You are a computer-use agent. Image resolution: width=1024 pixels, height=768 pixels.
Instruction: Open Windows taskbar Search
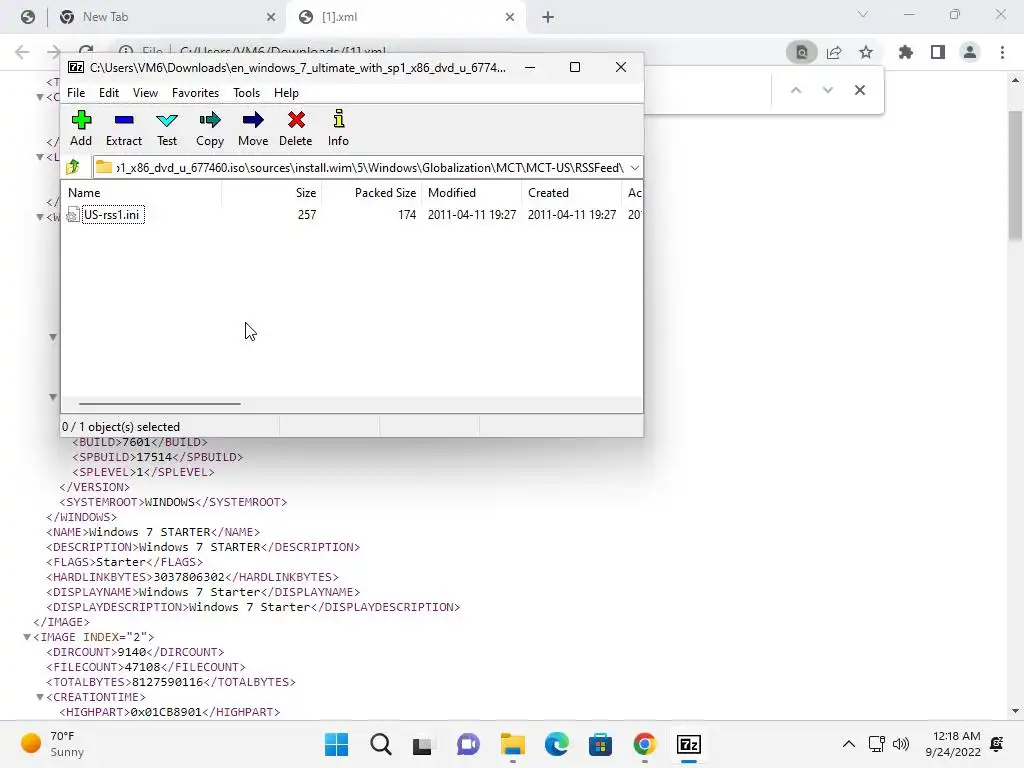[x=381, y=744]
